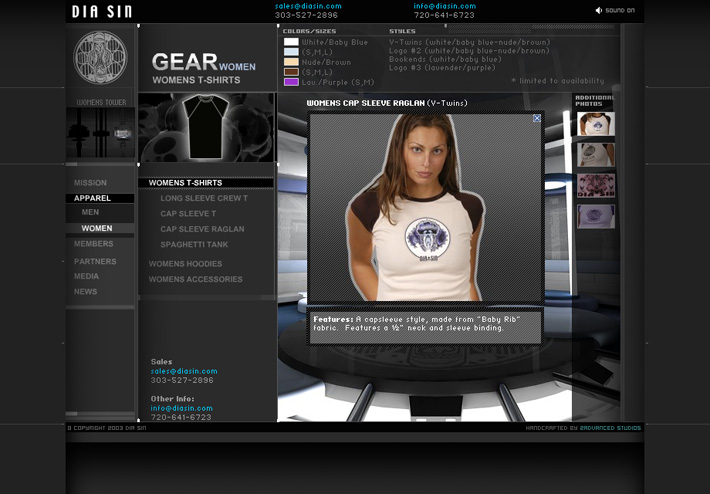Select Womens T-Shirts category header
The width and height of the screenshot is (710, 494).
(x=185, y=183)
